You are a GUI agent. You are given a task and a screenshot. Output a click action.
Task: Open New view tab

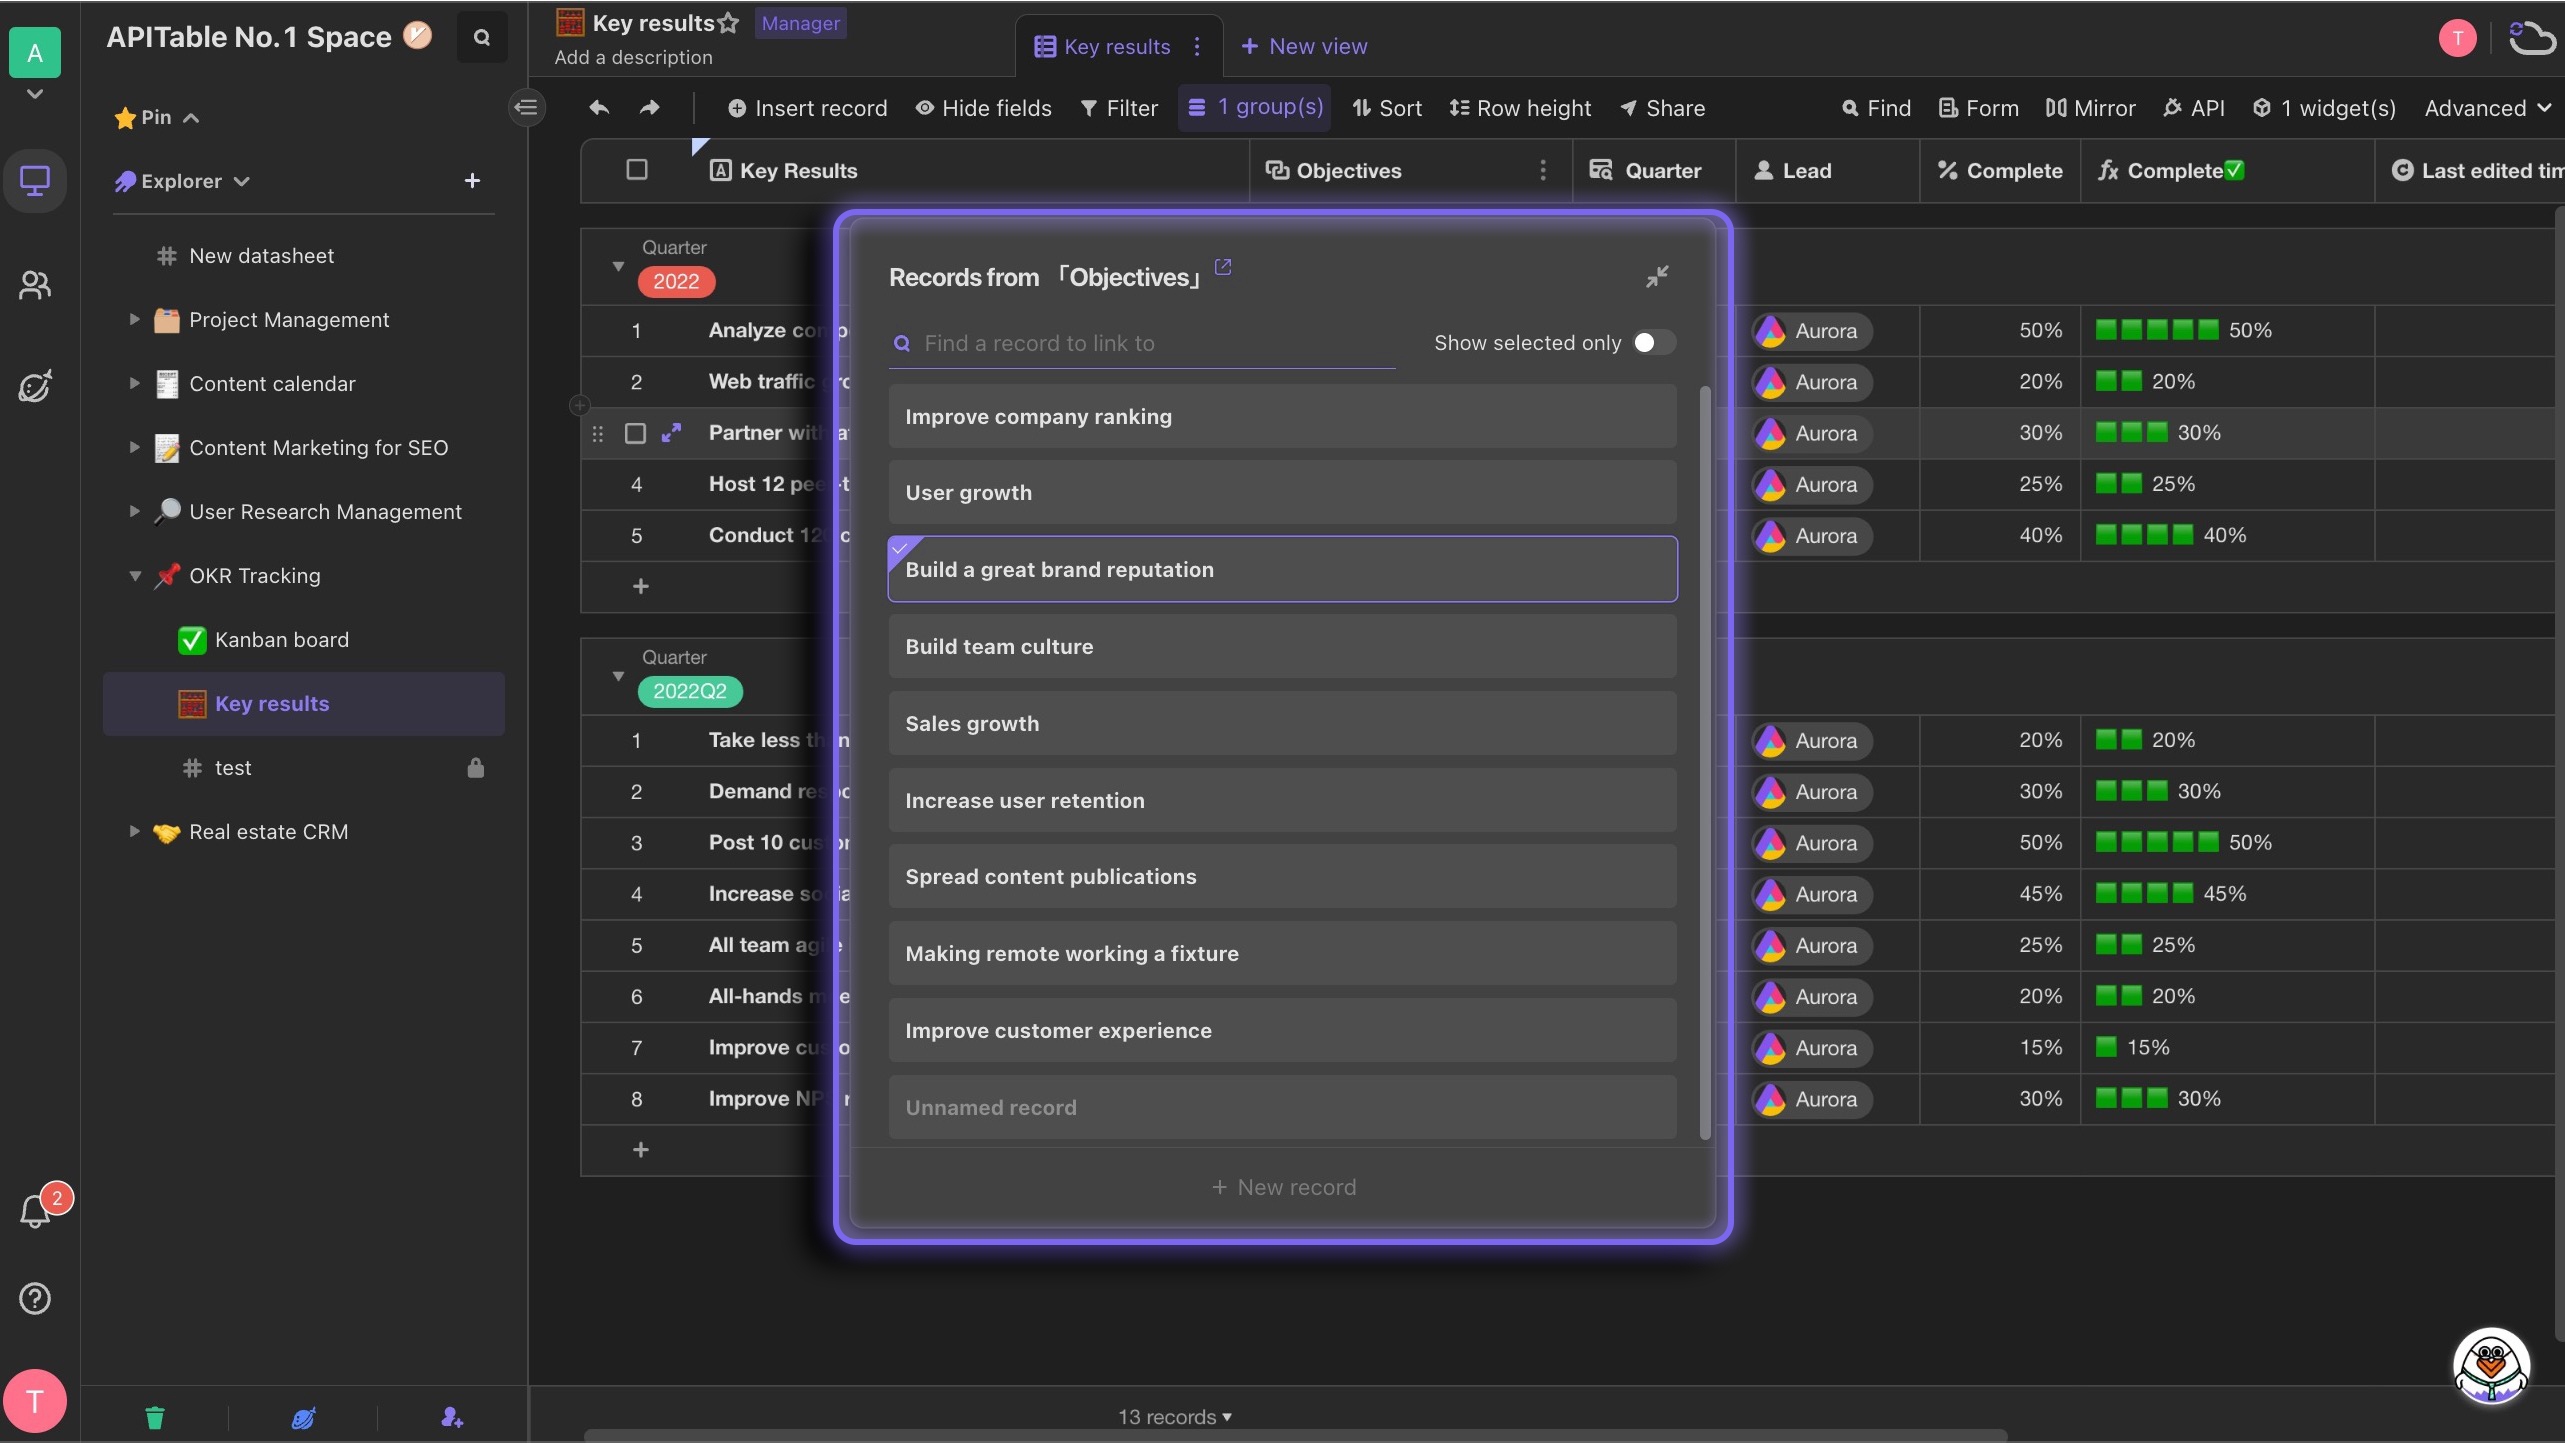[x=1304, y=46]
